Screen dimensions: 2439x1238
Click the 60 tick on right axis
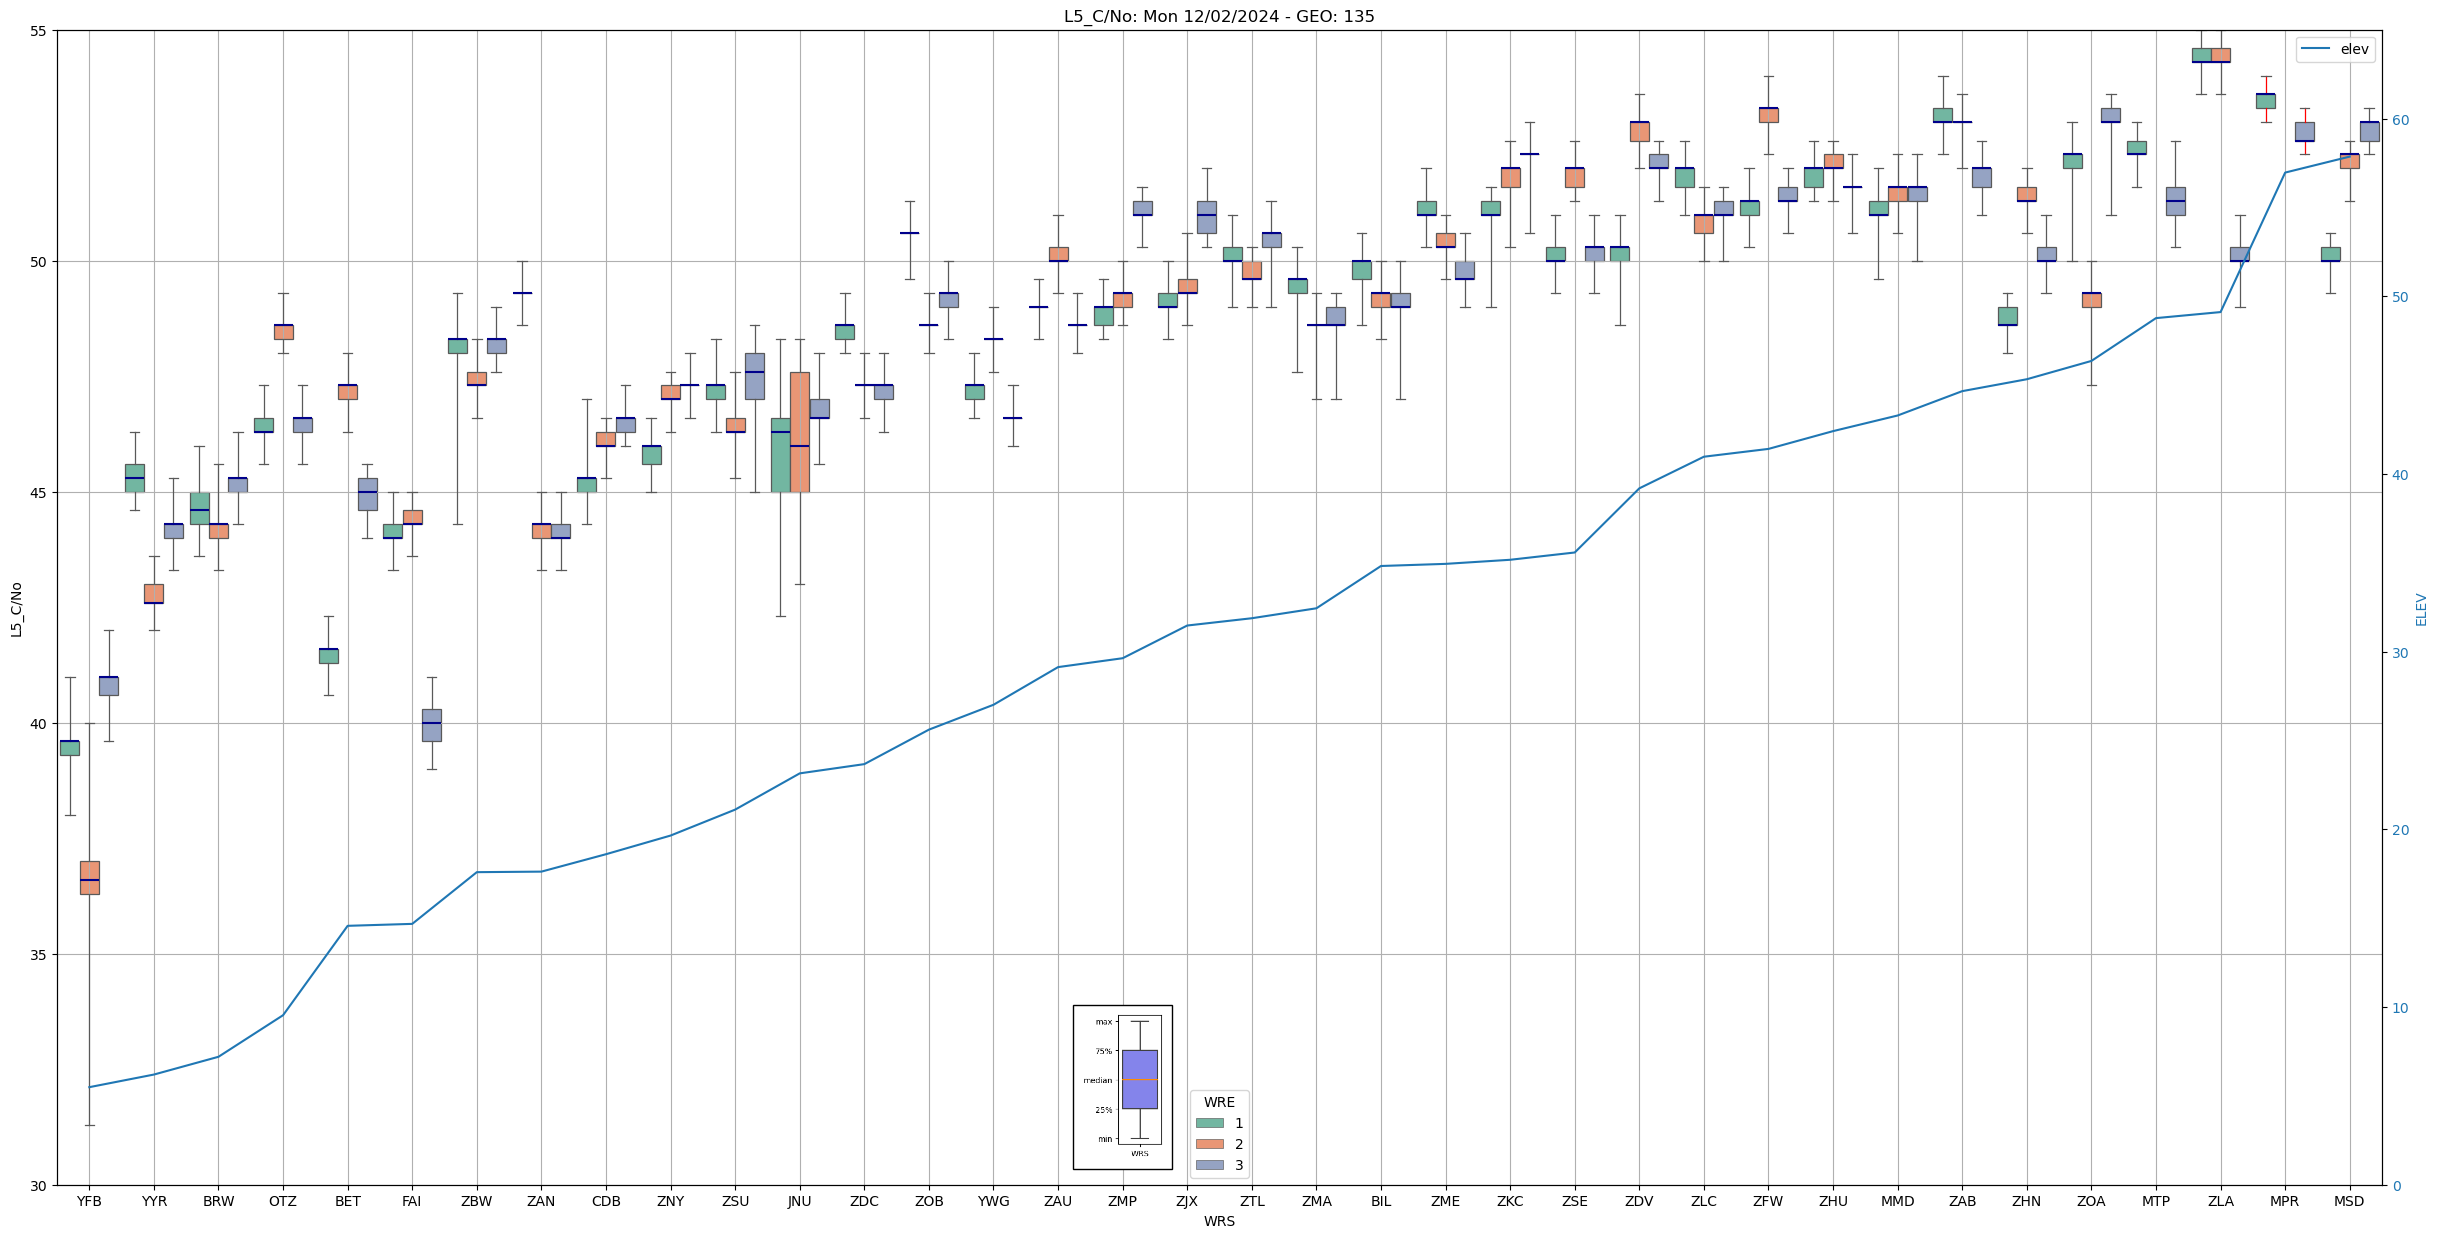2399,120
